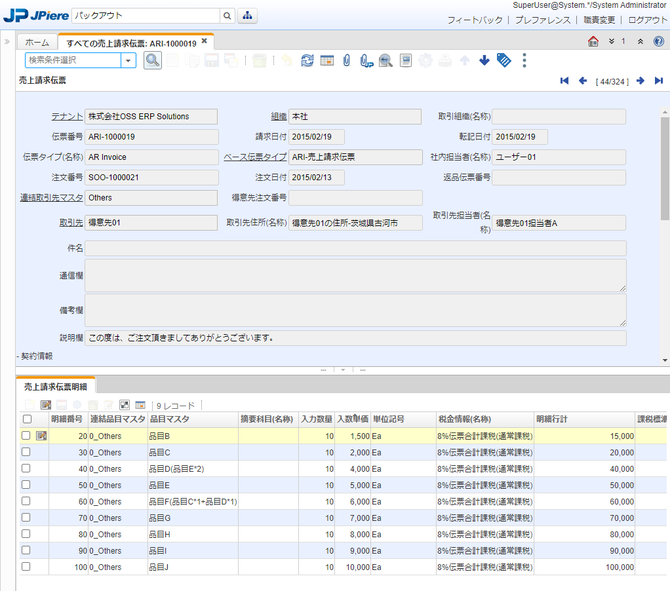670x591 pixels.
Task: Click the 伝票番号 ARI-1000019 field
Action: [151, 137]
